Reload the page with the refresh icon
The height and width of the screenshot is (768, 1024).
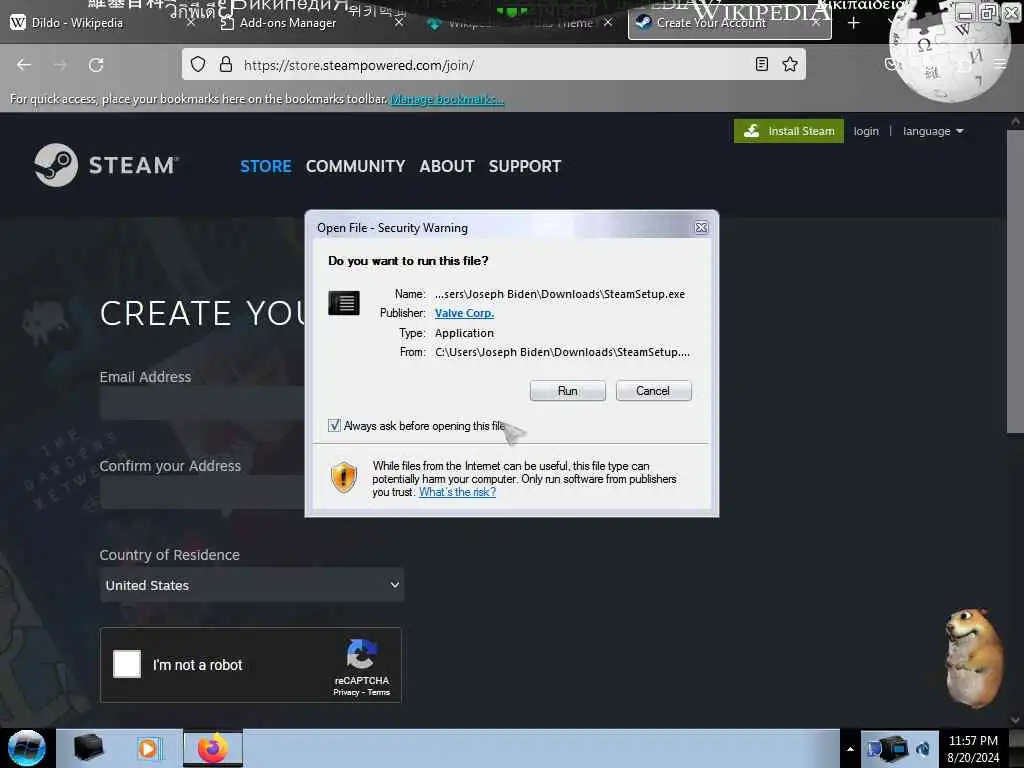tap(96, 65)
